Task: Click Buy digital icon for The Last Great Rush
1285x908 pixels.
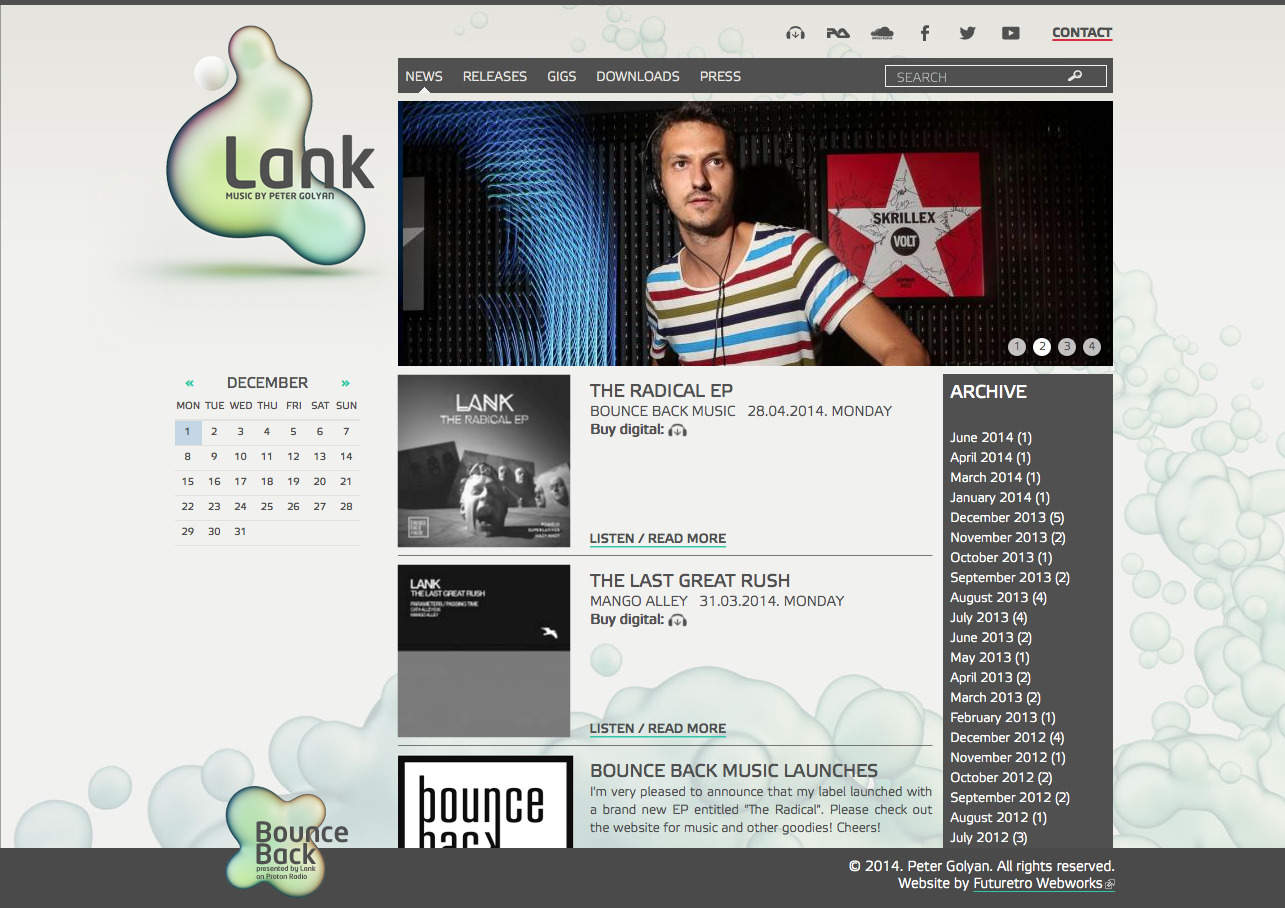Action: 679,619
